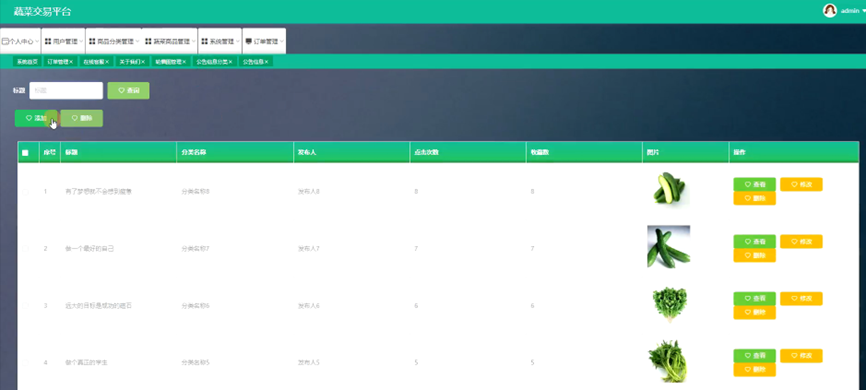
Task: Click 删除 for 做一个最好的自己 row
Action: tap(754, 255)
